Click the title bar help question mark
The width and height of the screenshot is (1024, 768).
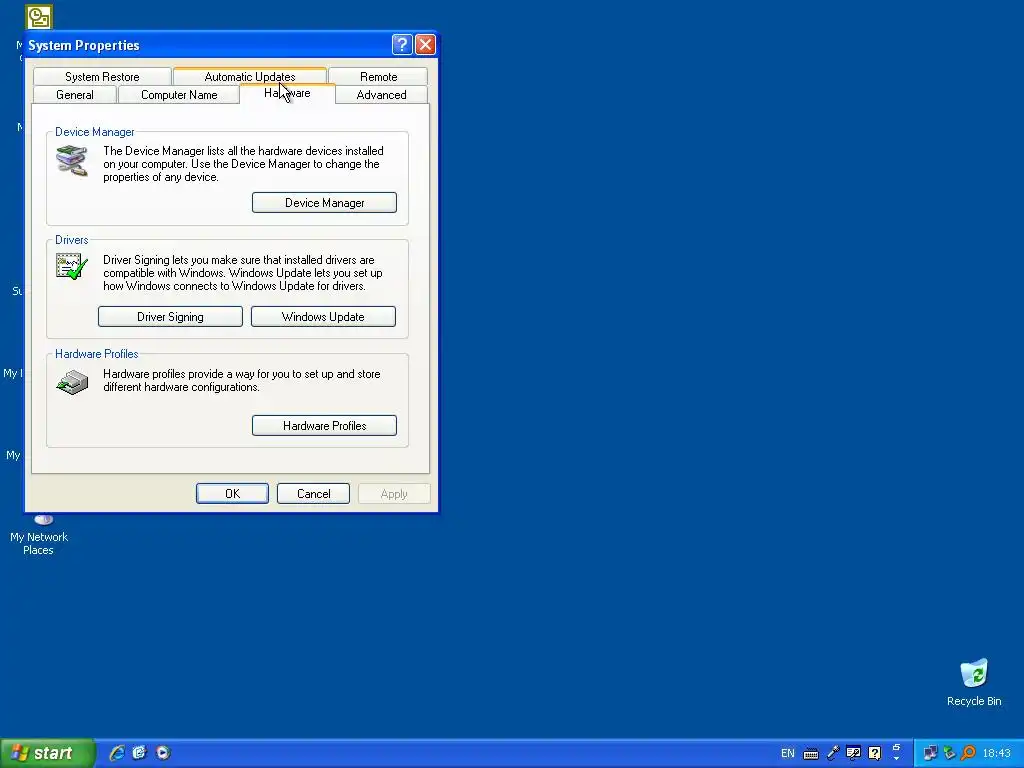pyautogui.click(x=402, y=44)
